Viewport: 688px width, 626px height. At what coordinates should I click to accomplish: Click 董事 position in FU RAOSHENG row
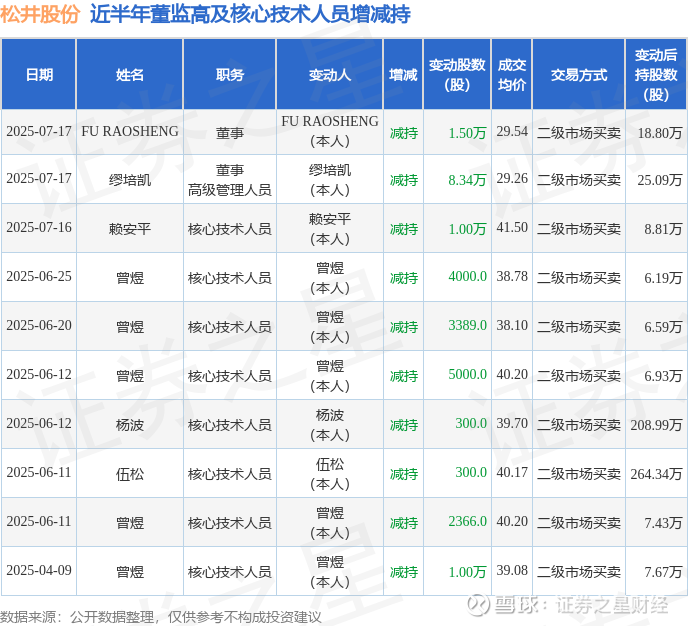pyautogui.click(x=229, y=133)
